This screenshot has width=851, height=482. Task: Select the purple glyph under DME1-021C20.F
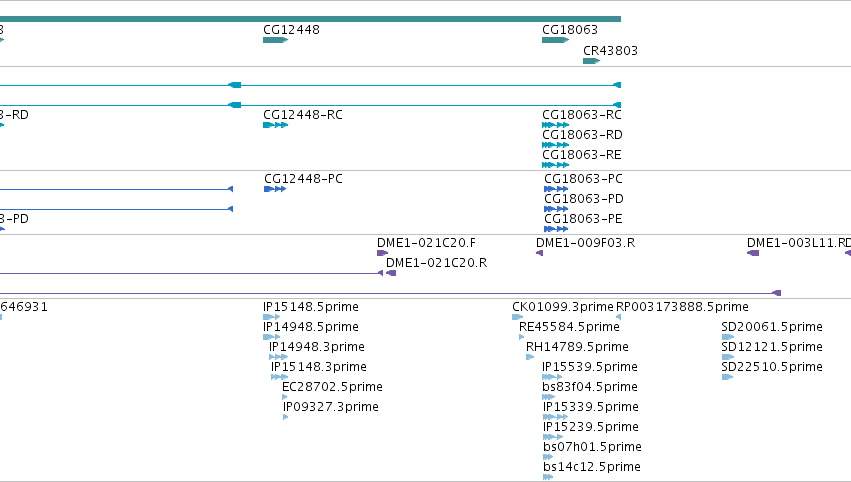coord(383,253)
